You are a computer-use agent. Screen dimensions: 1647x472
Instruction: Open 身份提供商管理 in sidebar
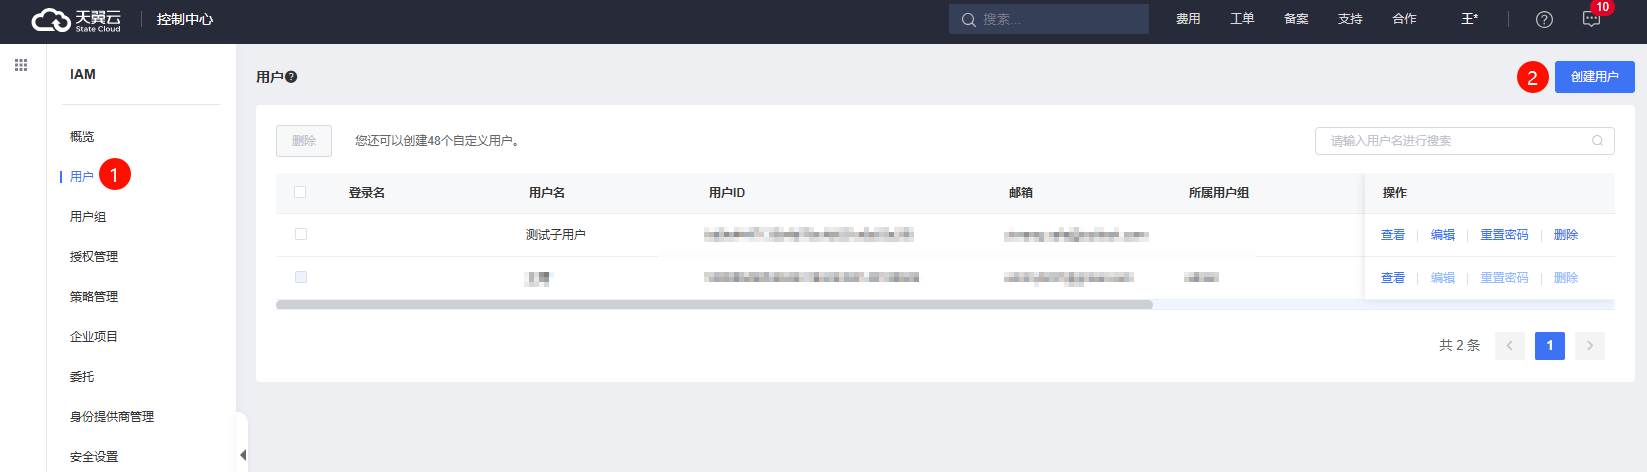(112, 417)
